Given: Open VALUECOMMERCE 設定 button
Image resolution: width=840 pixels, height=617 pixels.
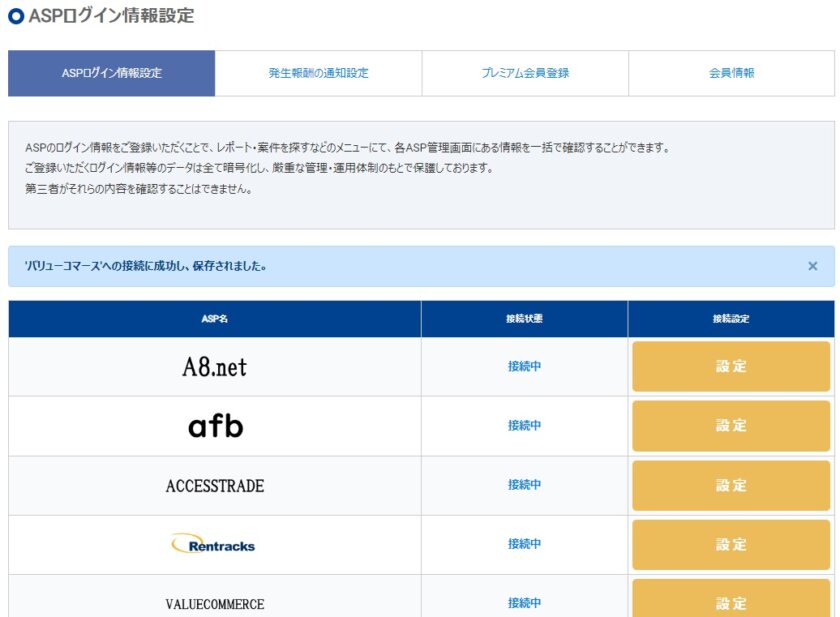Looking at the screenshot, I should point(731,600).
